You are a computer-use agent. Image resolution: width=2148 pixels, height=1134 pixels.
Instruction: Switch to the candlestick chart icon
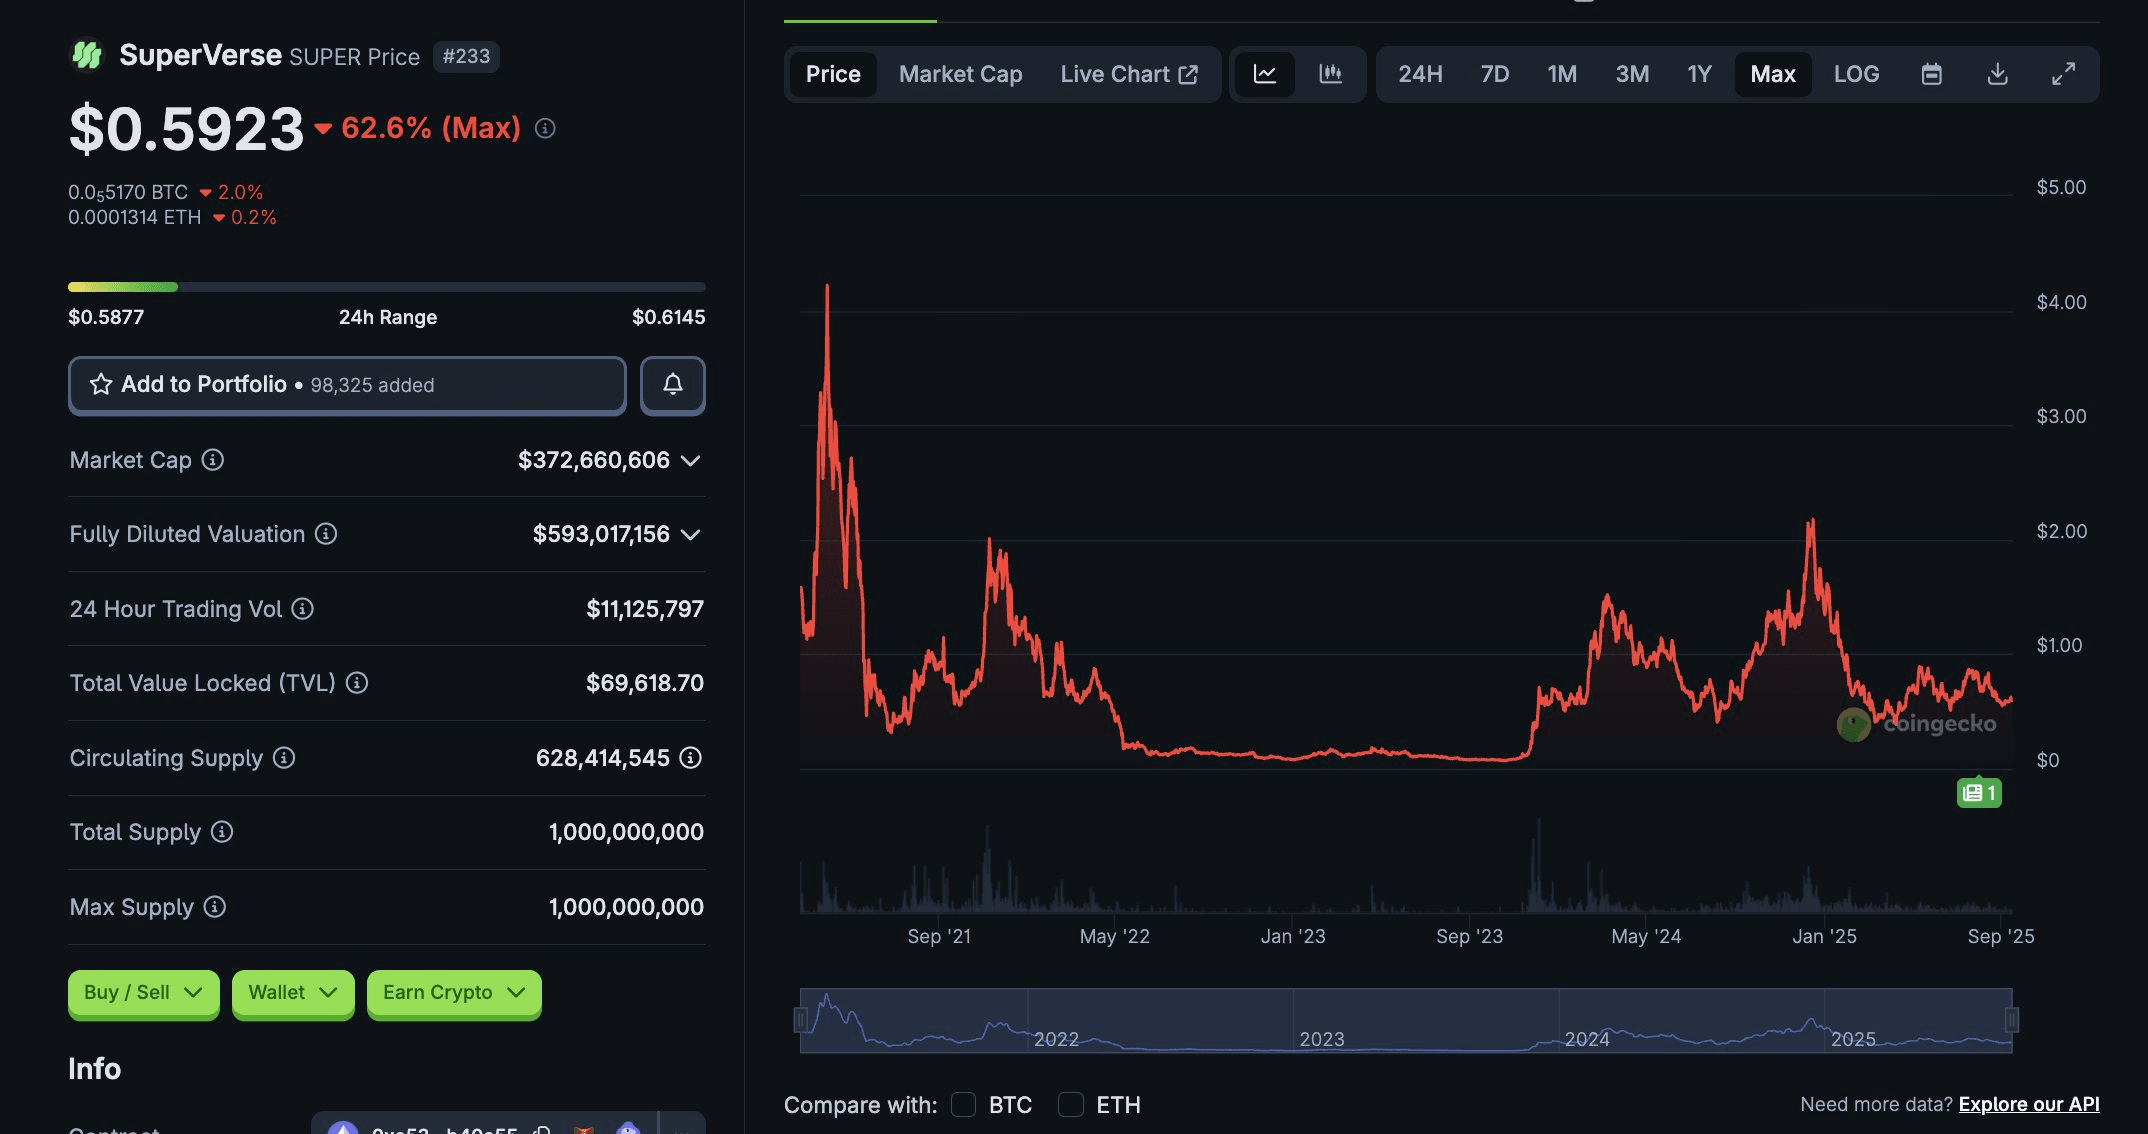(1330, 74)
